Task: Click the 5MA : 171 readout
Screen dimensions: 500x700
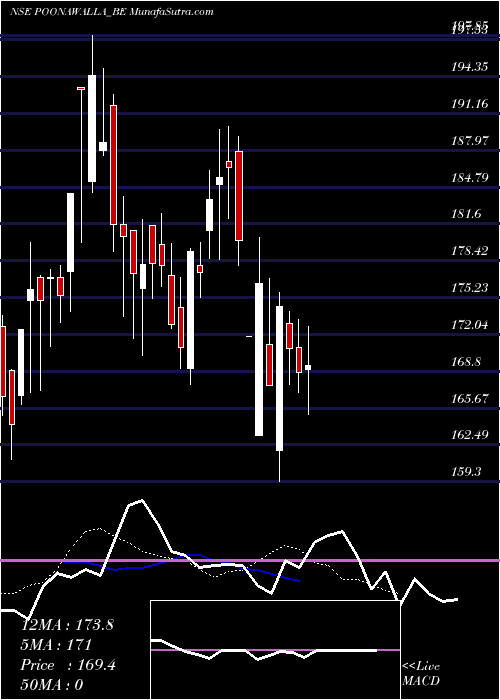Action: (56, 645)
